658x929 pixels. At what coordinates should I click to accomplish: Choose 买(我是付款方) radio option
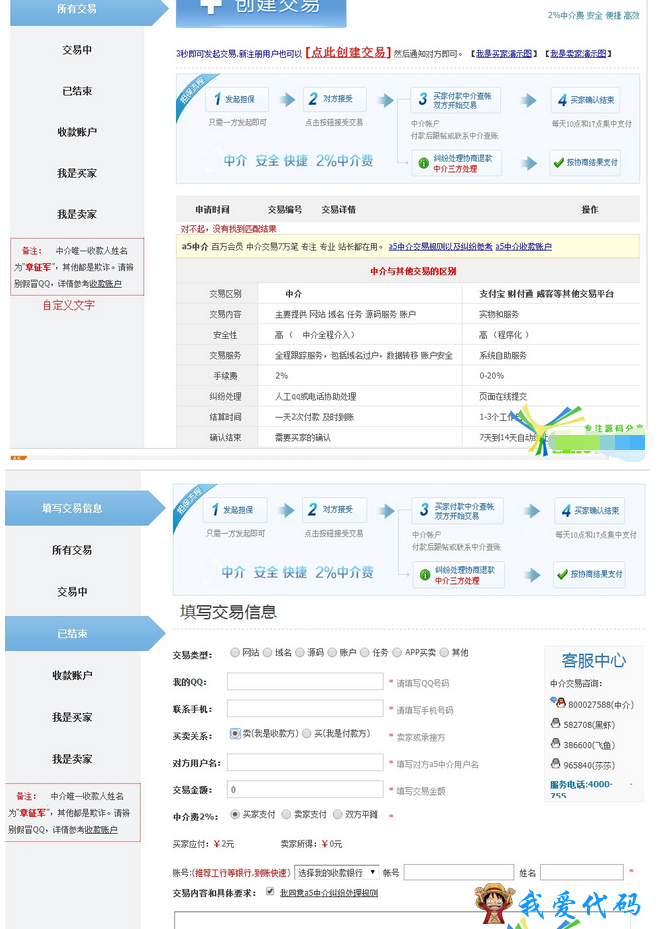click(x=307, y=733)
